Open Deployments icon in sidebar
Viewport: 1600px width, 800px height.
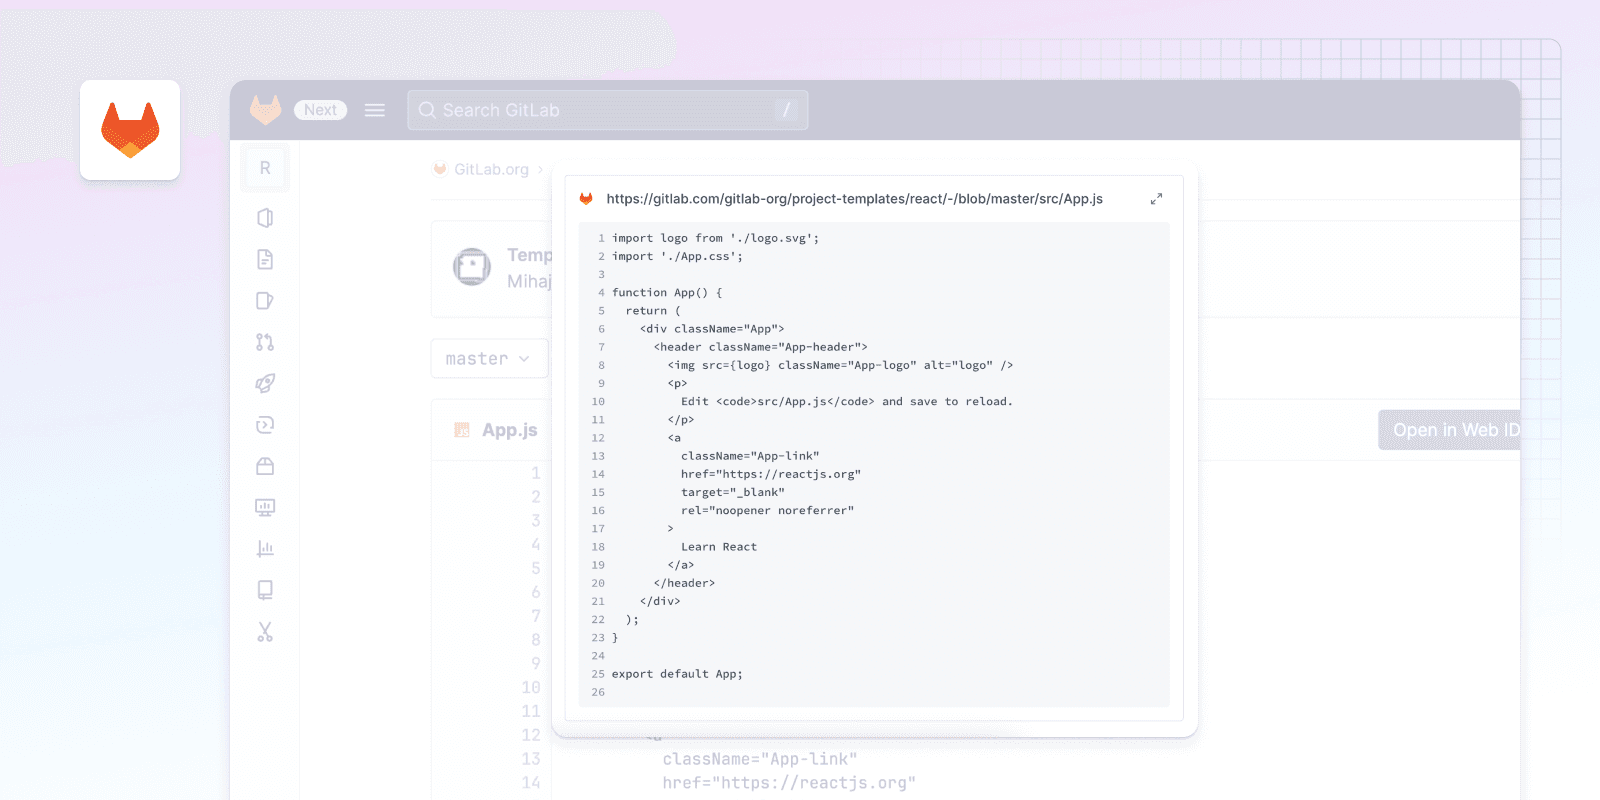265,425
